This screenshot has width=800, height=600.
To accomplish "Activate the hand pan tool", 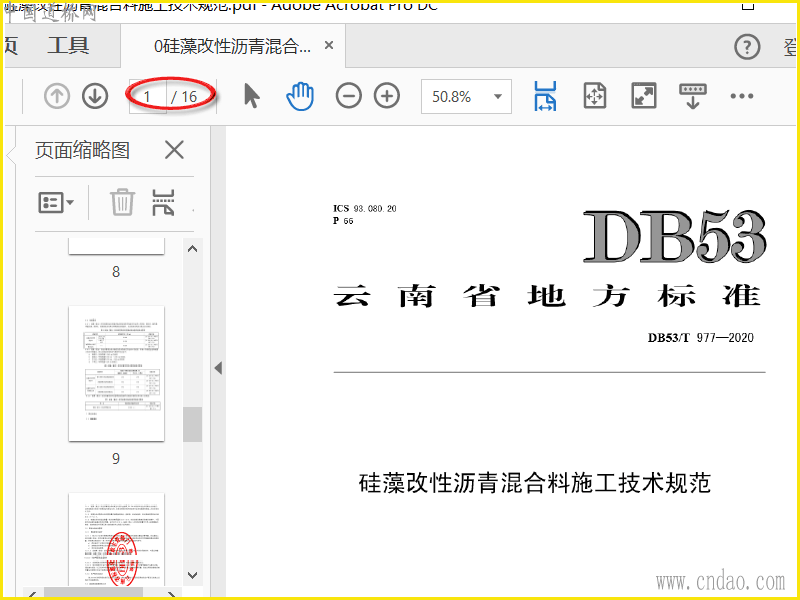I will pos(299,96).
